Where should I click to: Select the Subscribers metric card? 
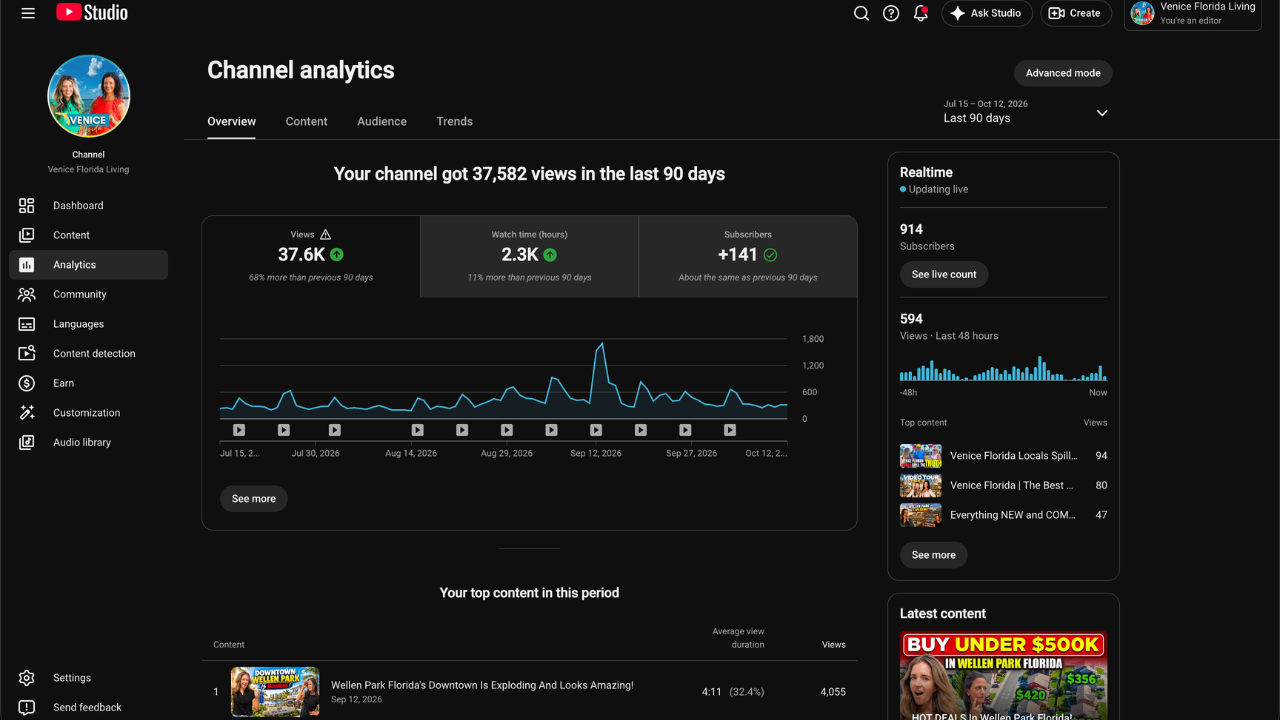coord(748,256)
